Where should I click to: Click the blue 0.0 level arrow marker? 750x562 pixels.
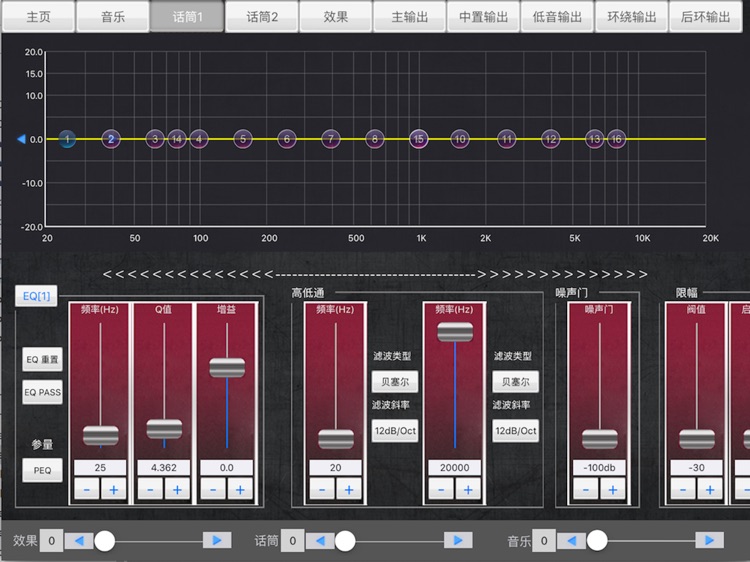[x=21, y=139]
